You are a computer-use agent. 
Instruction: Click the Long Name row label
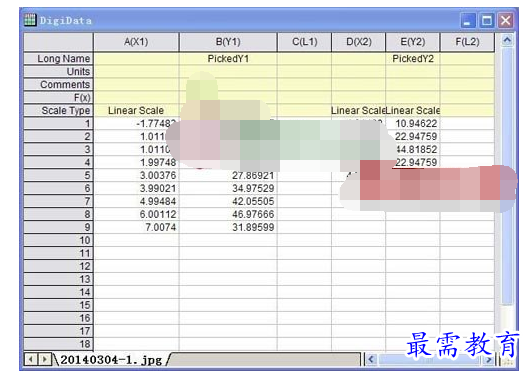pos(59,59)
